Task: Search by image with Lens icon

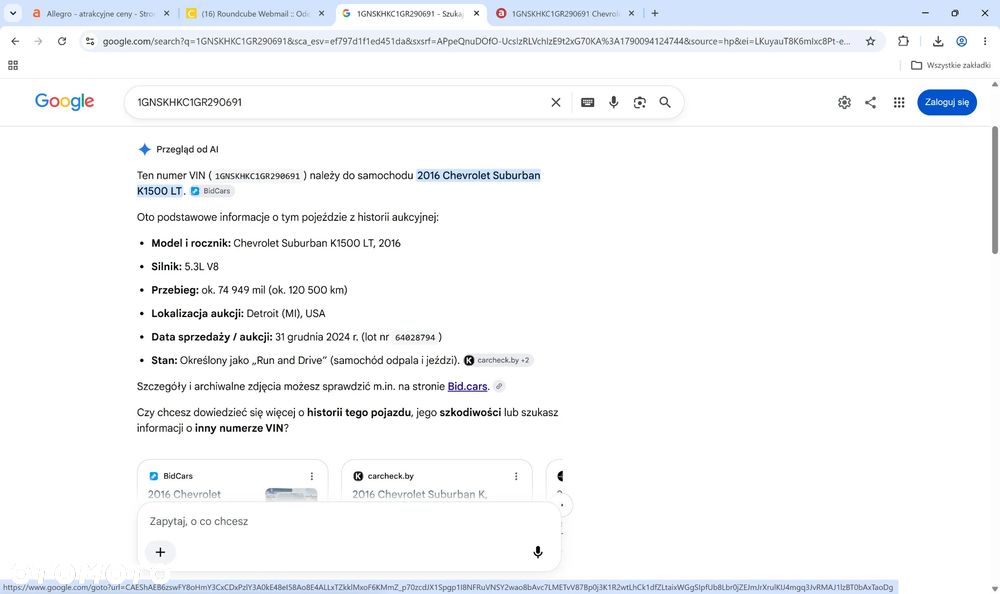Action: pos(639,102)
